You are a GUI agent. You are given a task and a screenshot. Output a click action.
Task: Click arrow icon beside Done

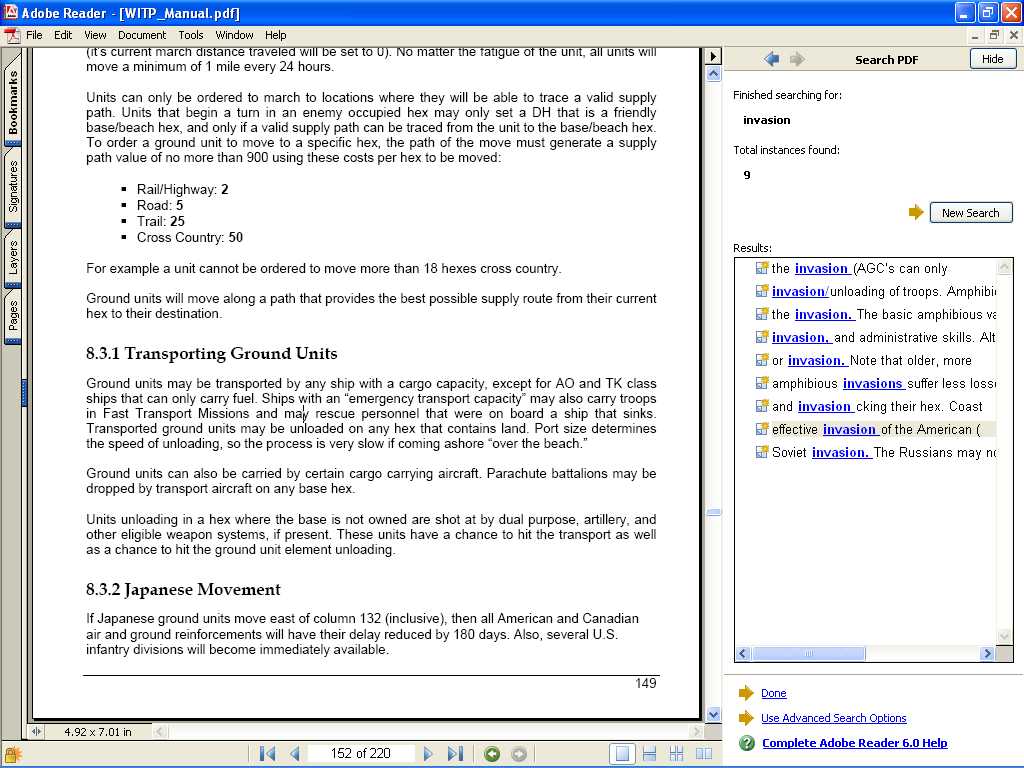pos(746,693)
